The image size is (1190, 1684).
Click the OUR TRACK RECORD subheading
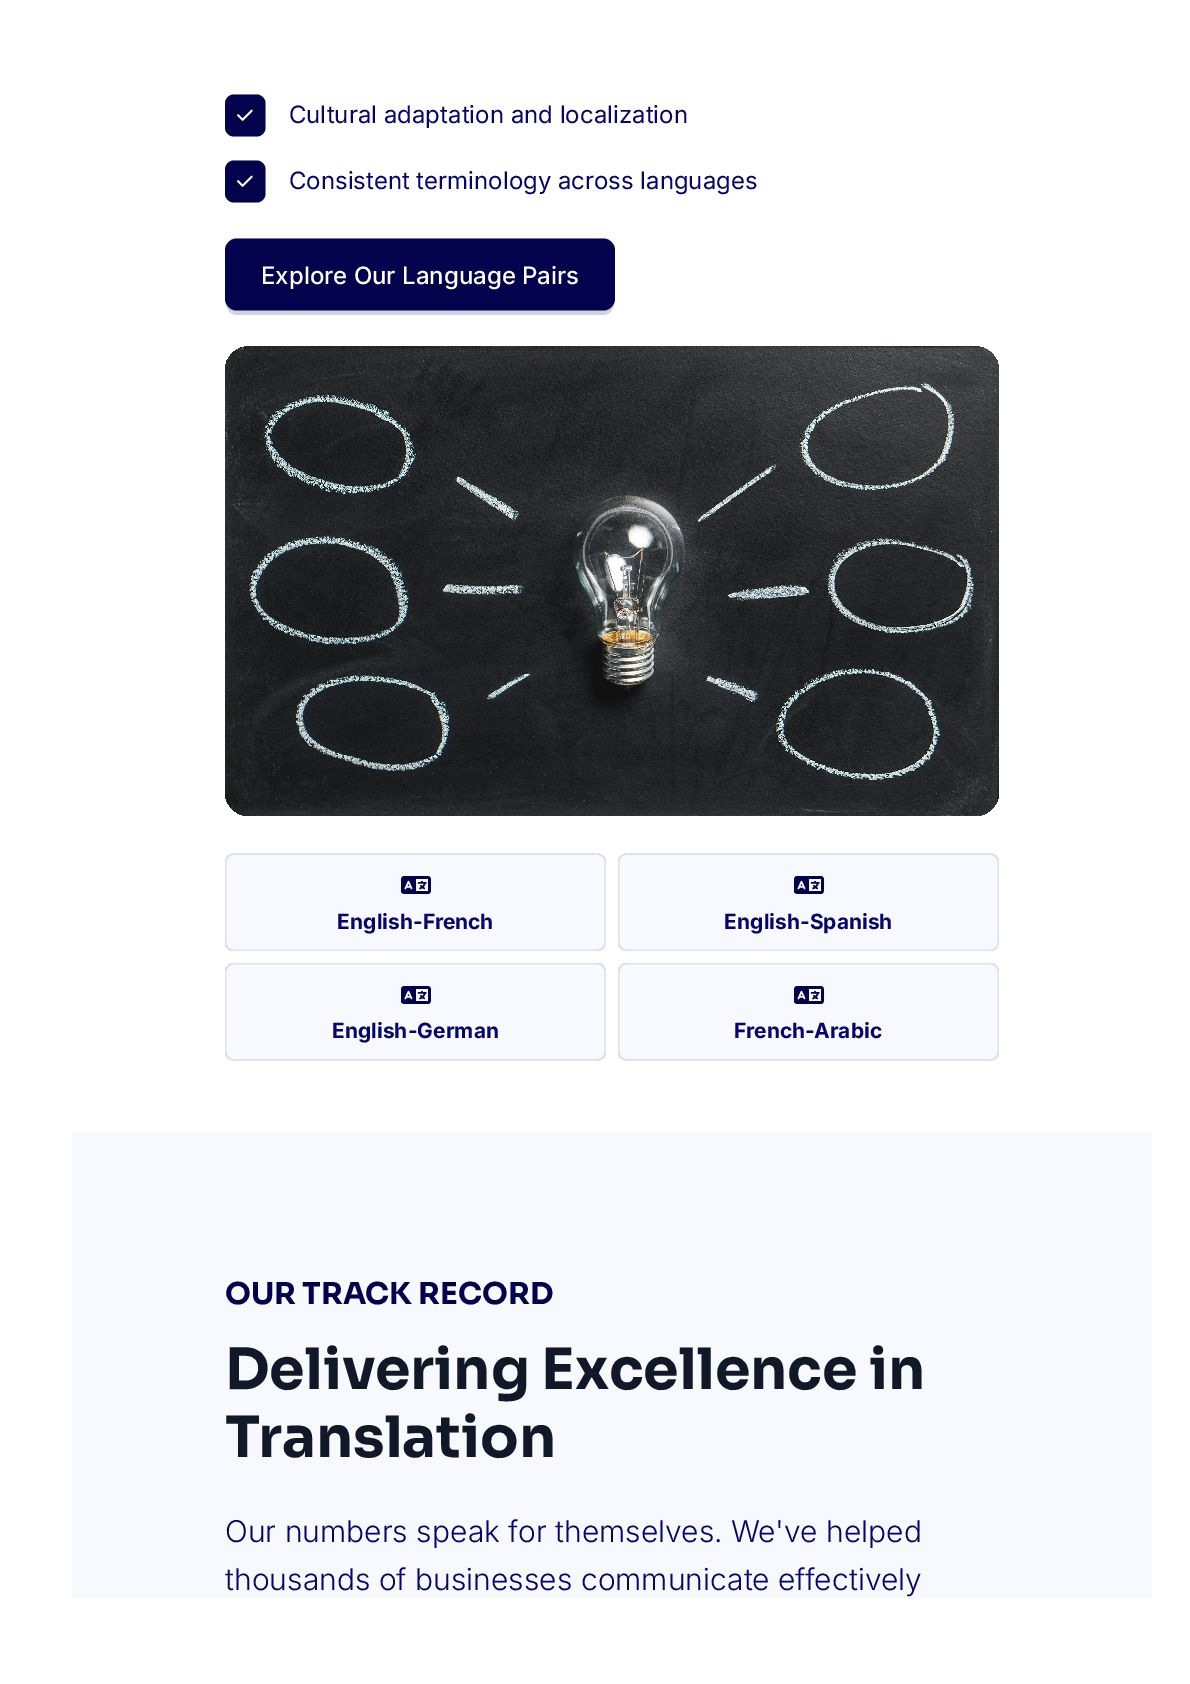(x=389, y=1293)
